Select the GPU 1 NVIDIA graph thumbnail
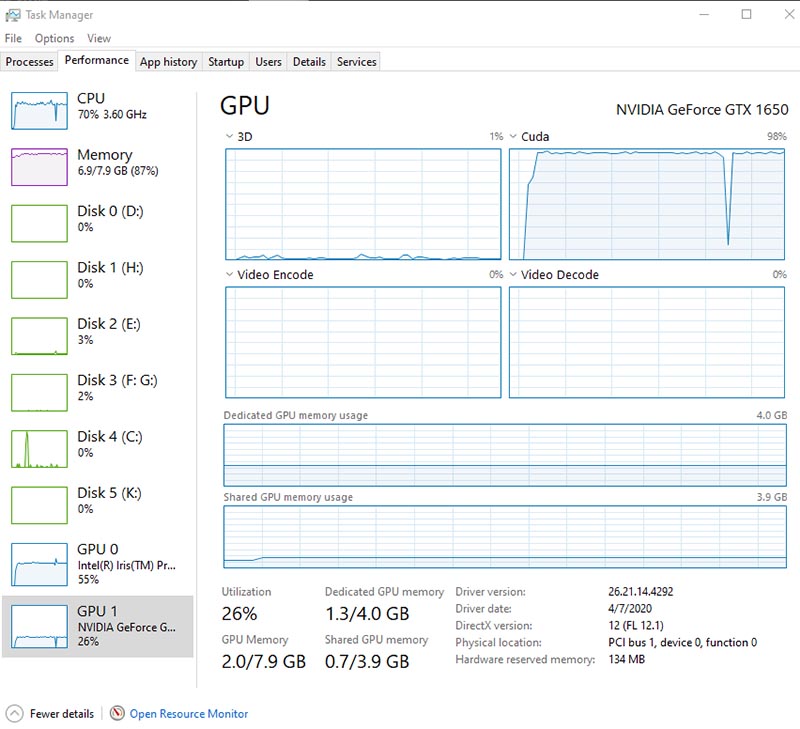The width and height of the screenshot is (800, 729). pyautogui.click(x=39, y=626)
